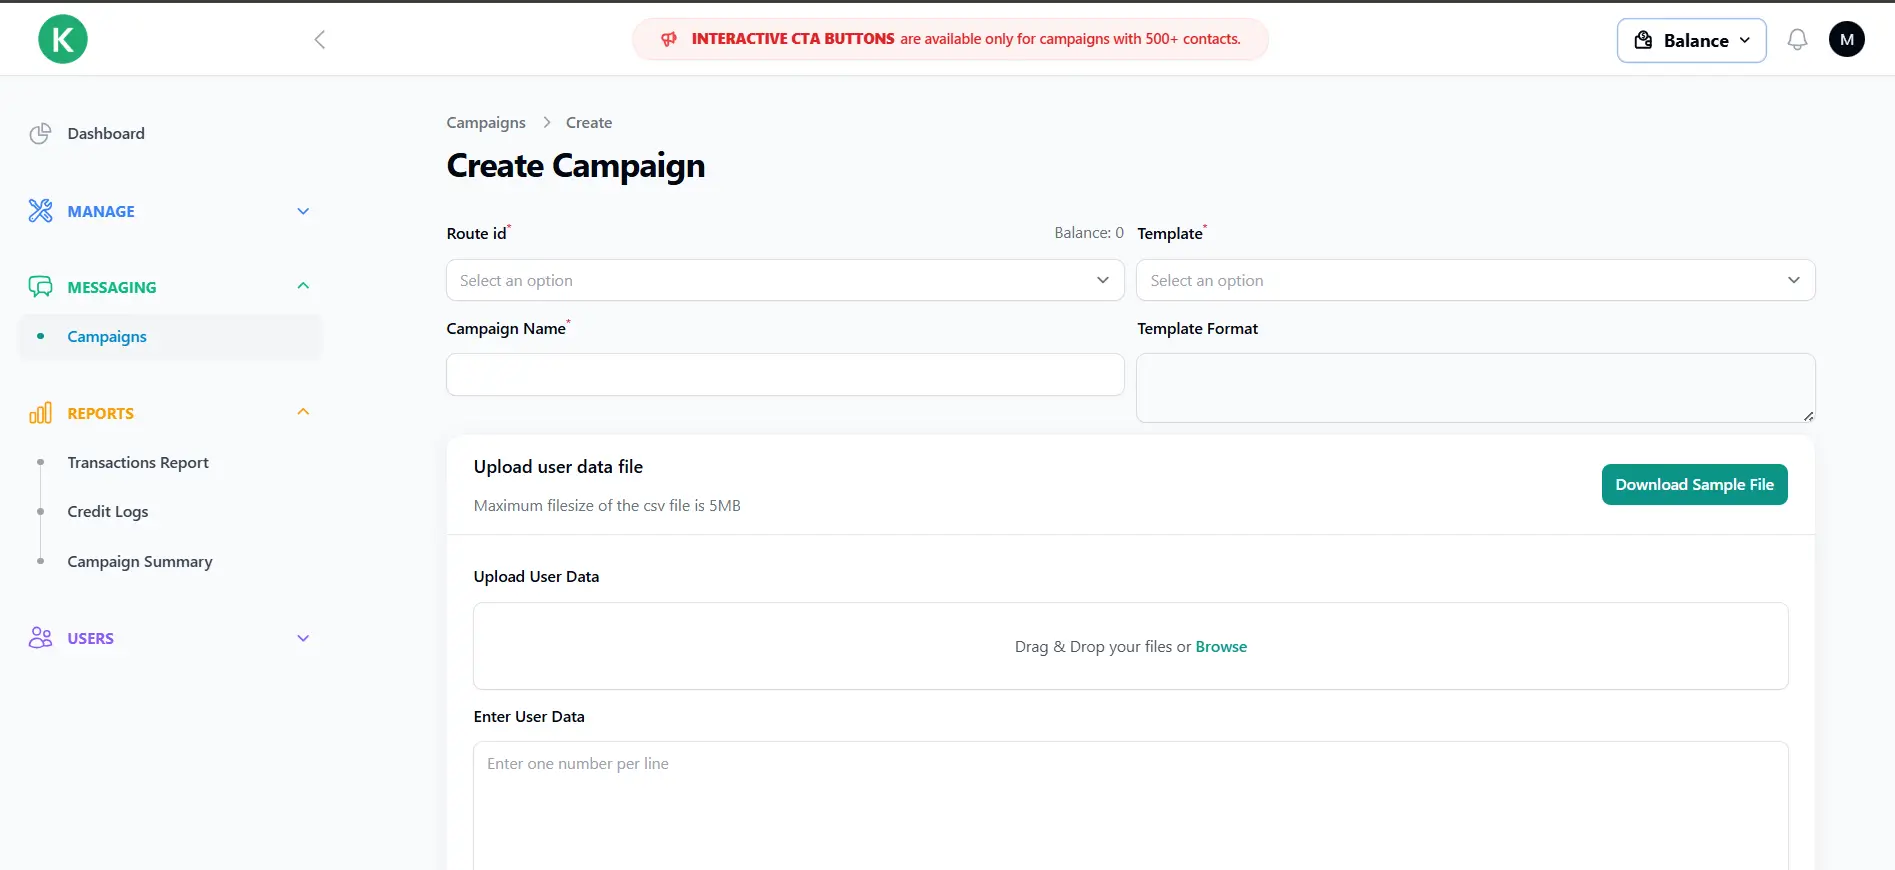Collapse the REPORTS section chevron
Viewport: 1895px width, 870px height.
tap(303, 412)
